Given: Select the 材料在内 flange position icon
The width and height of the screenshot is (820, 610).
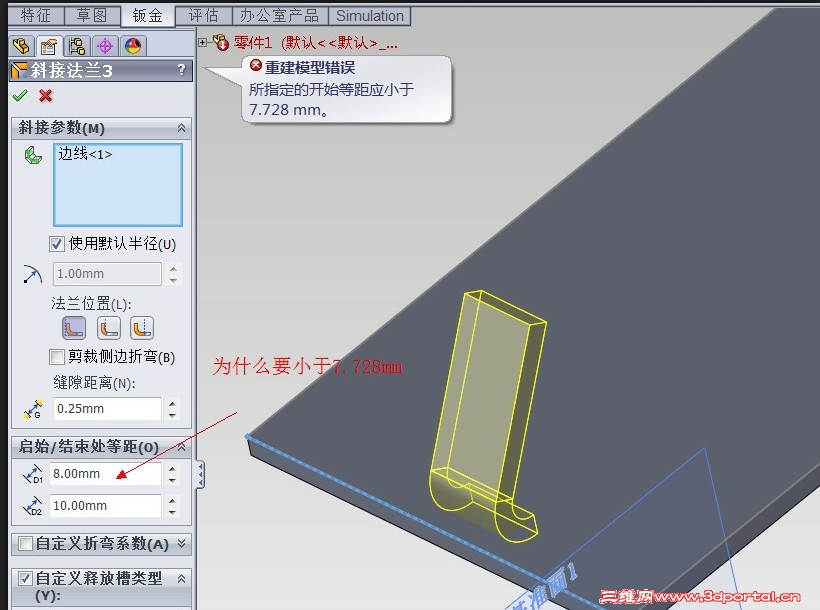Looking at the screenshot, I should [72, 327].
